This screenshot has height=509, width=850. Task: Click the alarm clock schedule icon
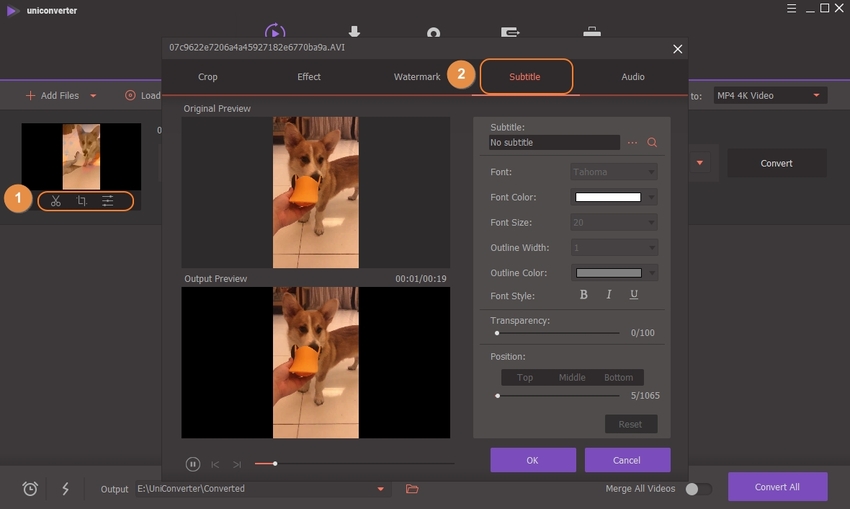pyautogui.click(x=31, y=489)
